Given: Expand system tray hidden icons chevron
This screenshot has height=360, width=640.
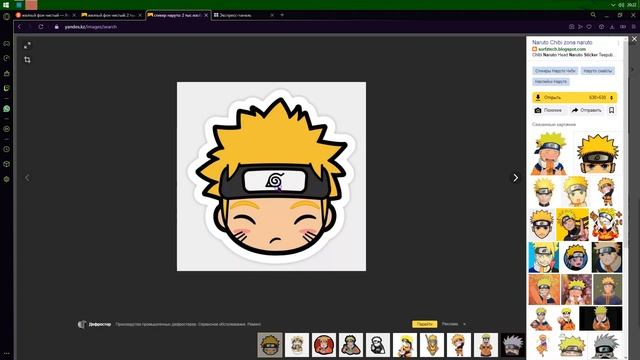Looking at the screenshot, I should click(613, 5).
